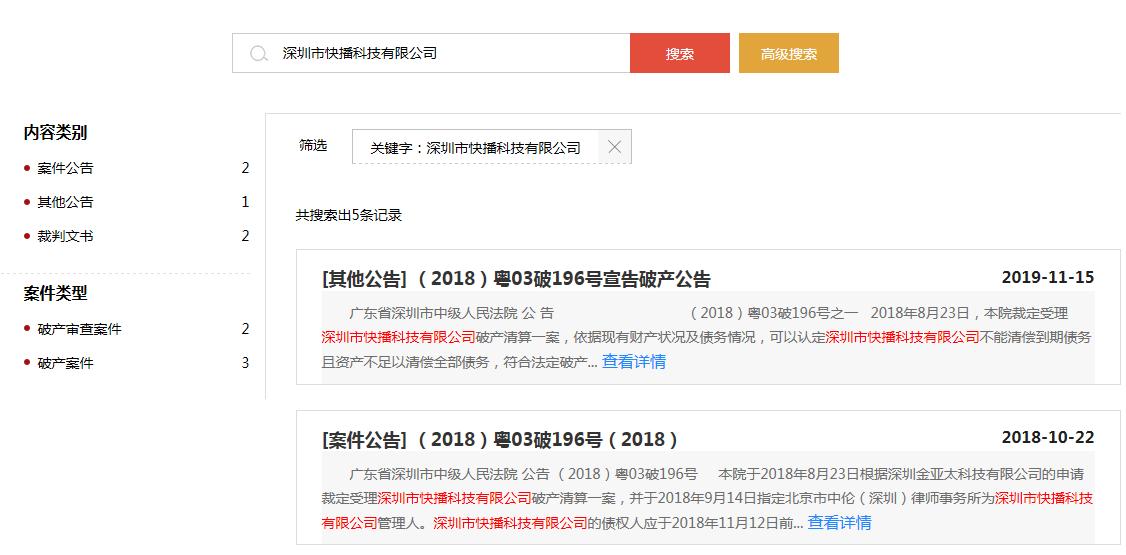Viewport: 1126px width, 555px height.
Task: Open 高级搜索 advanced search
Action: [x=788, y=53]
